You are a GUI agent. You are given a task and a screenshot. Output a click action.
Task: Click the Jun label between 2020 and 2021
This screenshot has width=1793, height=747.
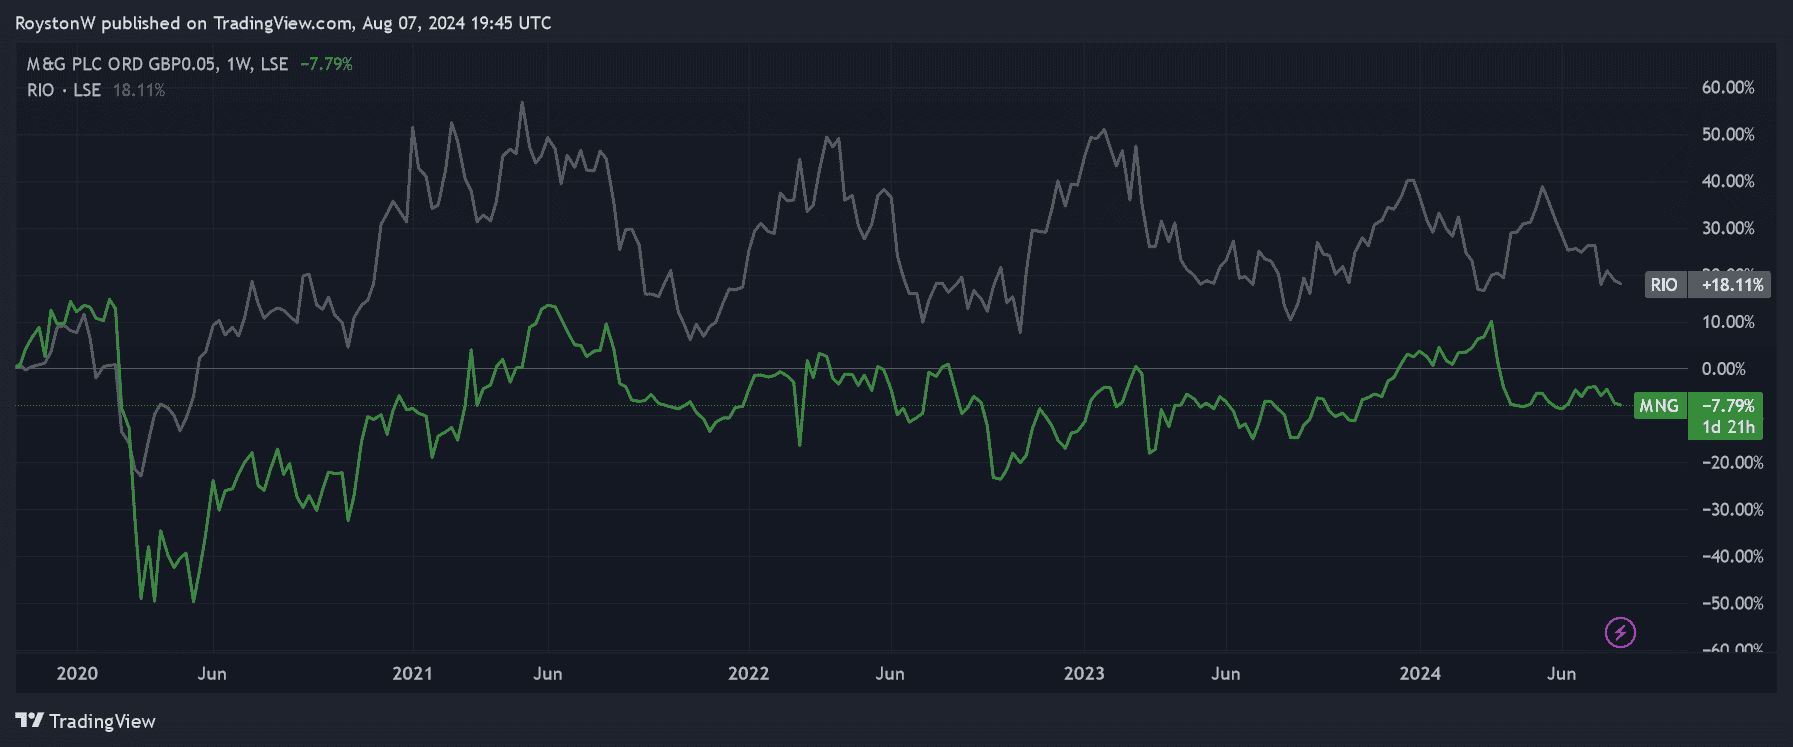click(x=212, y=673)
